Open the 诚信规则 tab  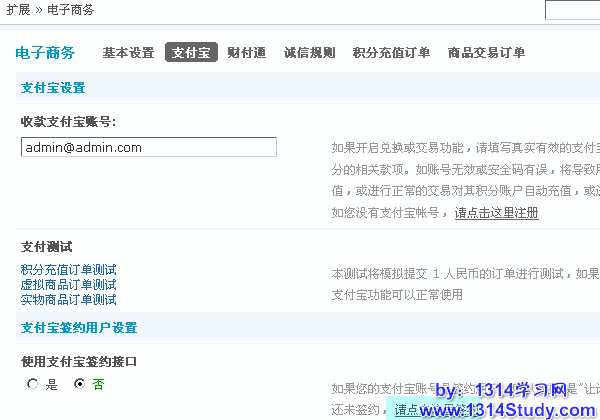(x=309, y=53)
